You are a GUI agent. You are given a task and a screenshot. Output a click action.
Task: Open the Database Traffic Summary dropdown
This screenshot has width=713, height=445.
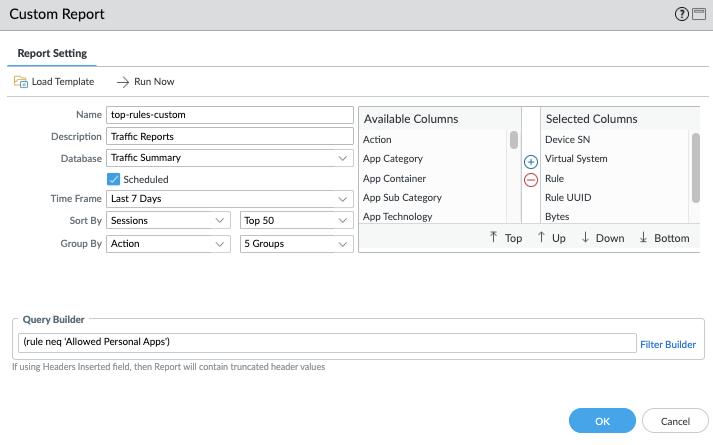(342, 158)
